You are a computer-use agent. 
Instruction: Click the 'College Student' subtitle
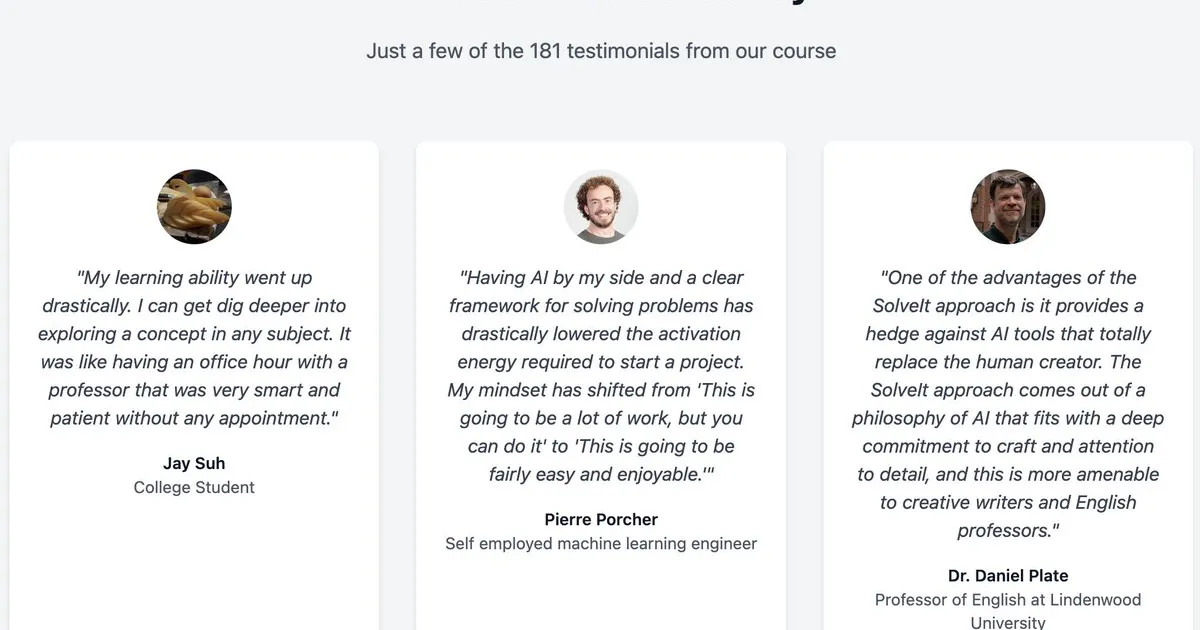(194, 487)
